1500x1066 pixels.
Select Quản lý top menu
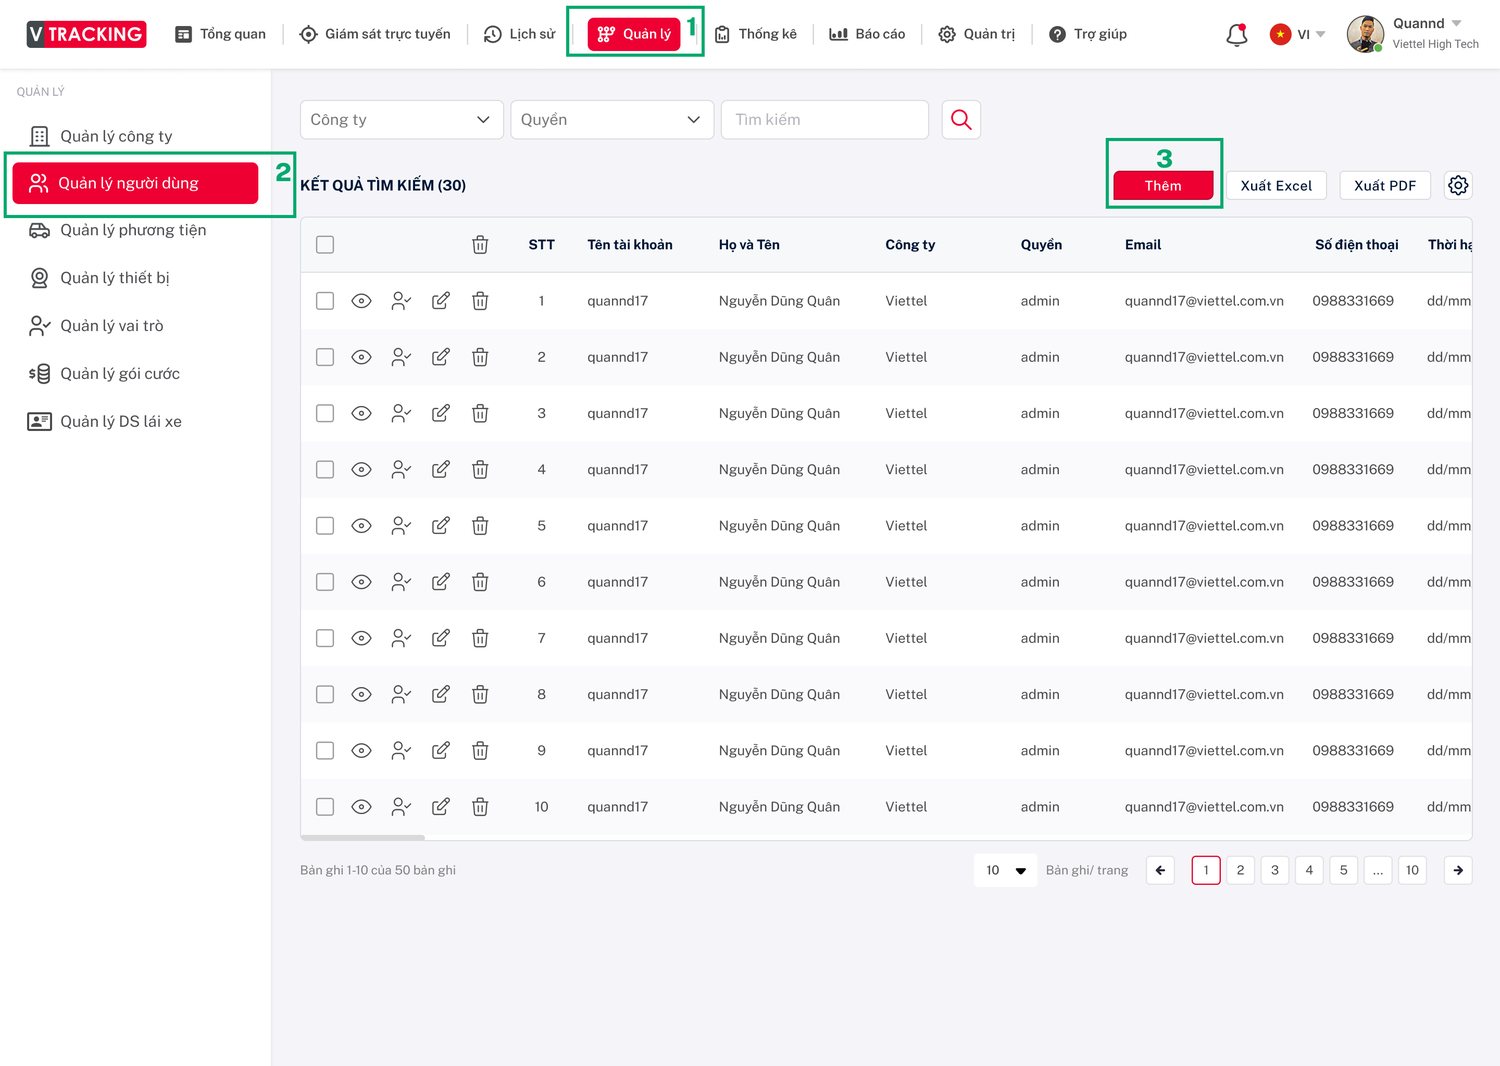coord(634,34)
